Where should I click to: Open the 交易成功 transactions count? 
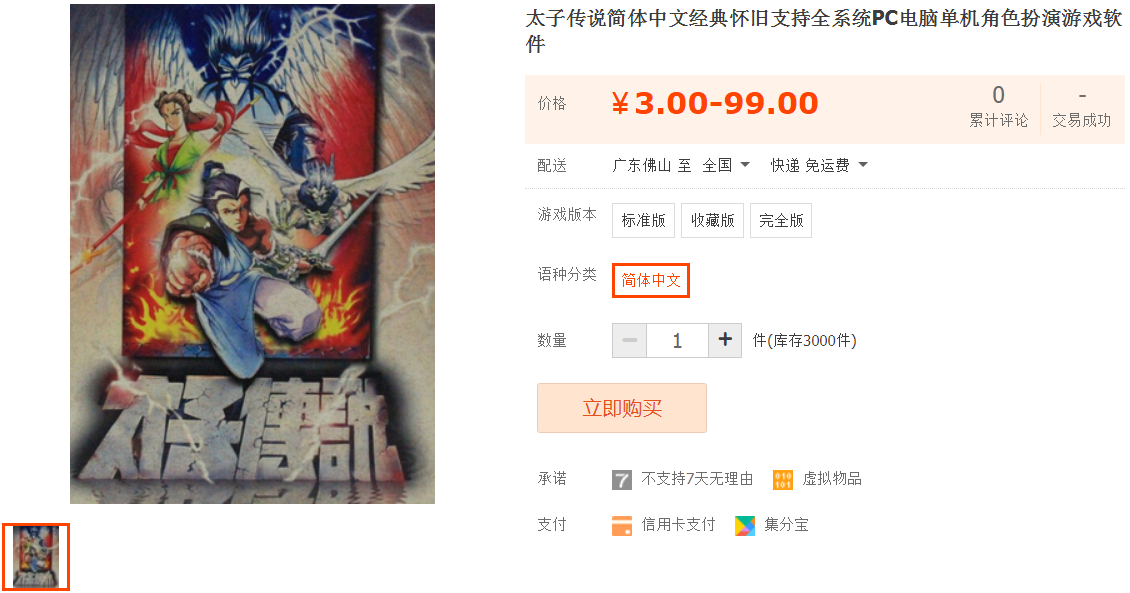(x=1081, y=108)
